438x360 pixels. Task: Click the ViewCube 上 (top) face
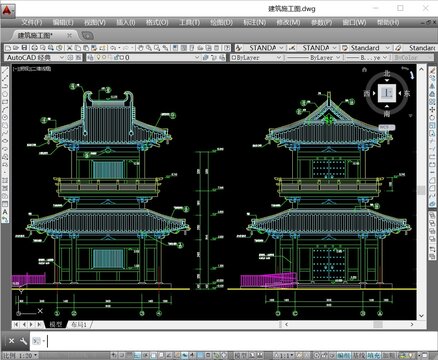click(387, 93)
